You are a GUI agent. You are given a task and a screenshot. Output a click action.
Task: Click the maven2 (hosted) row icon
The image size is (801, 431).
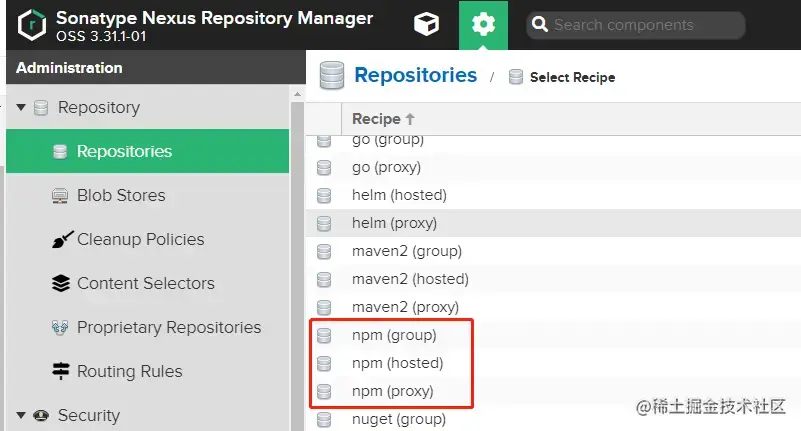(x=324, y=280)
